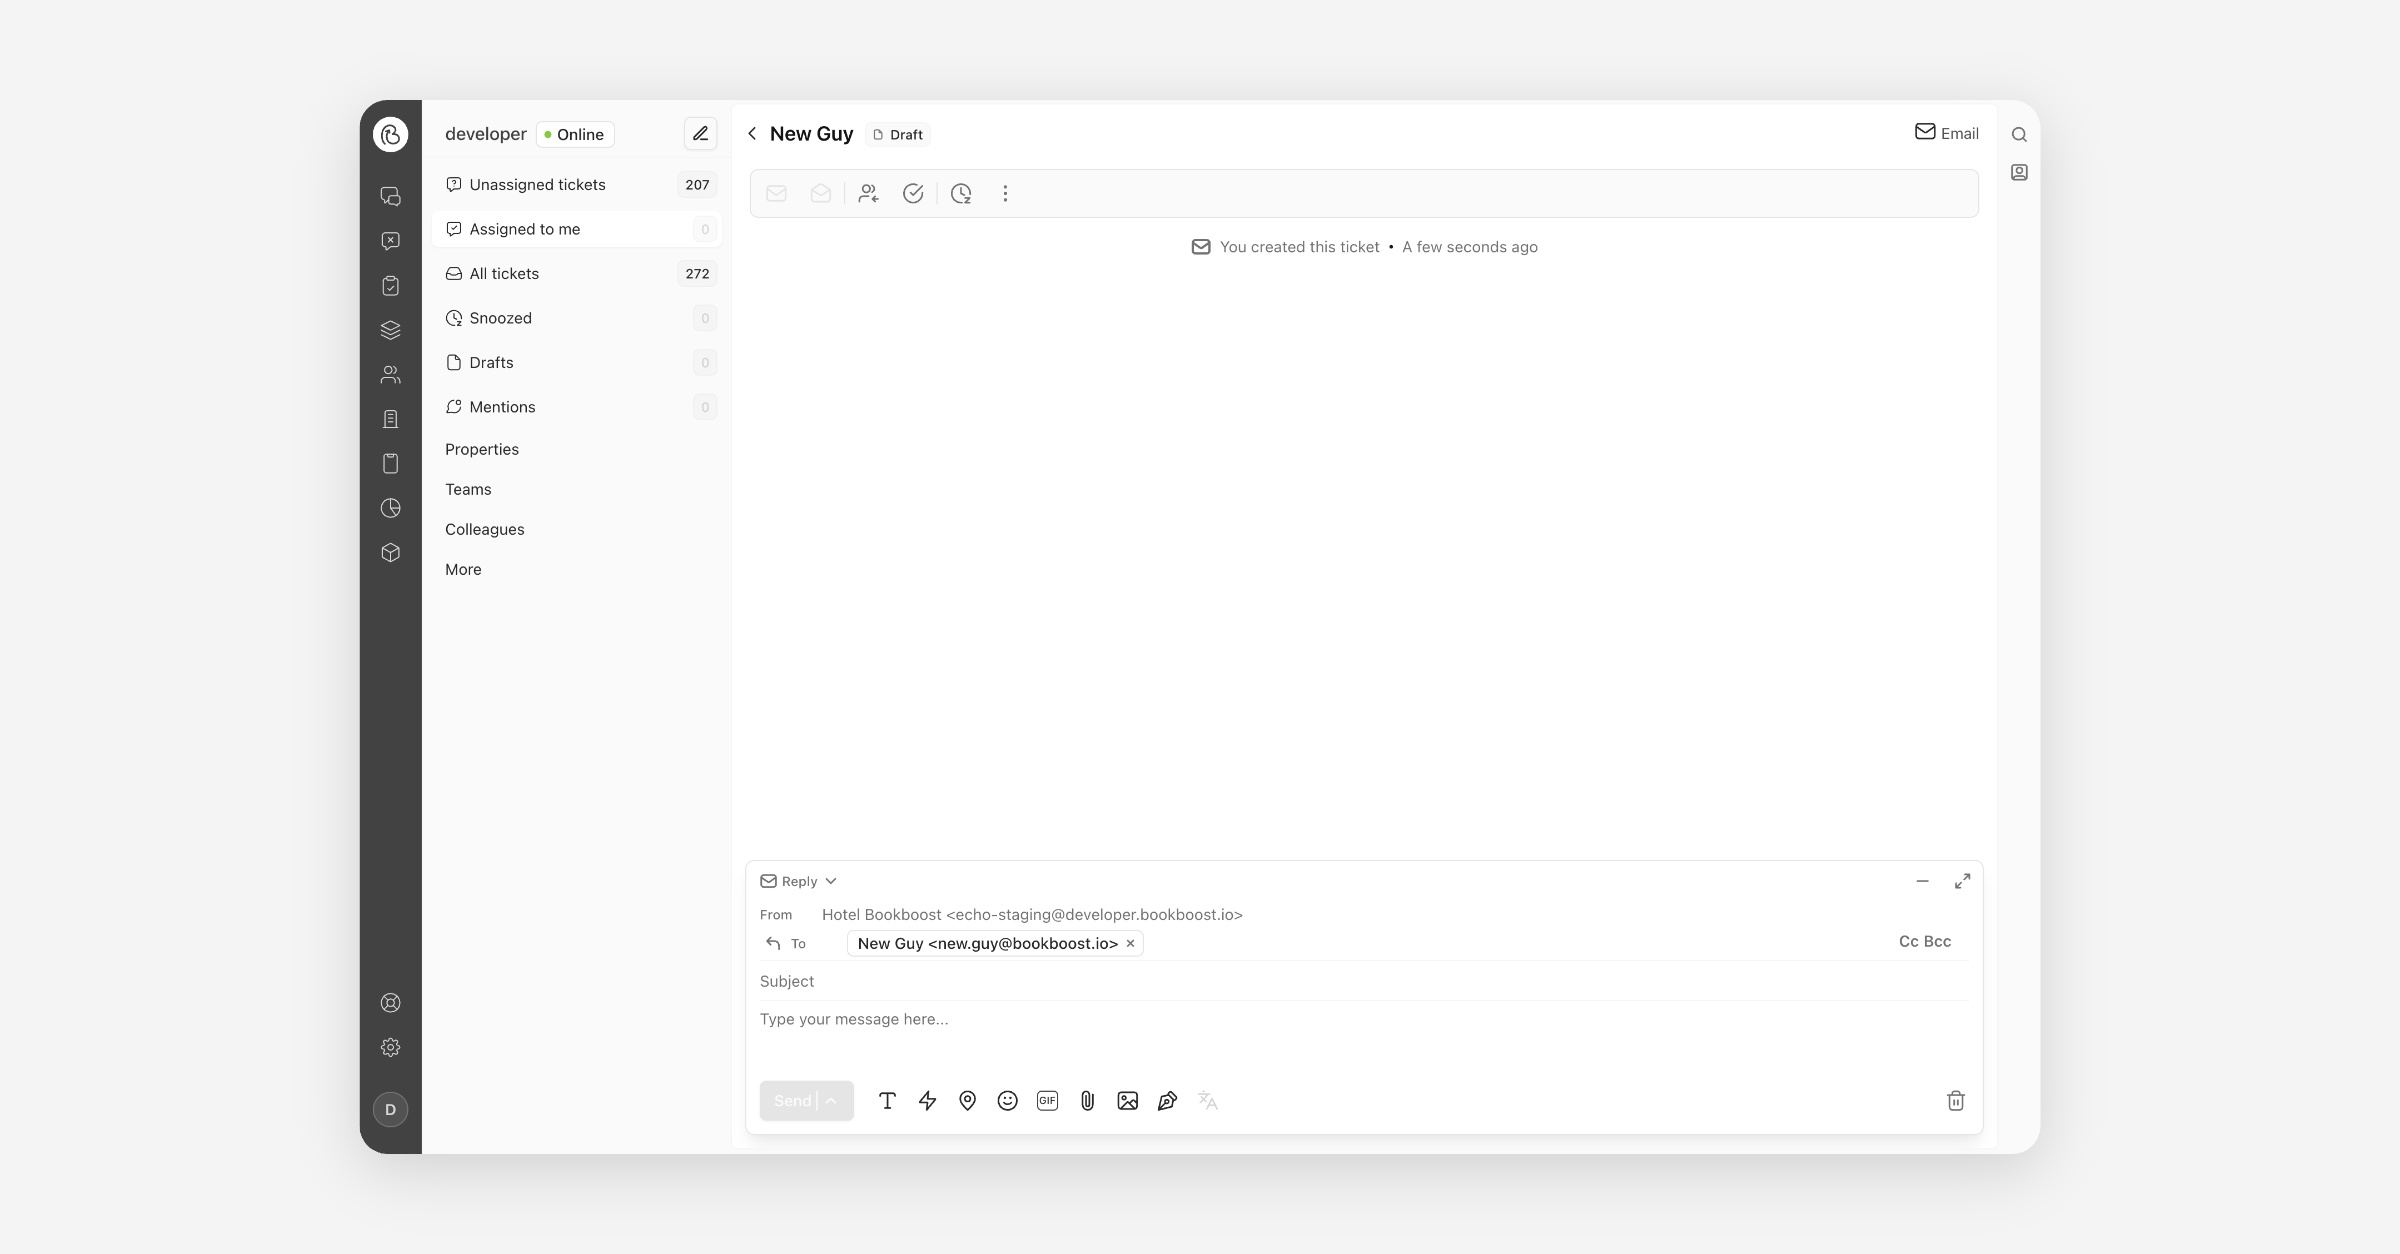This screenshot has width=2400, height=1254.
Task: Click the trash icon to discard draft
Action: click(1956, 1101)
